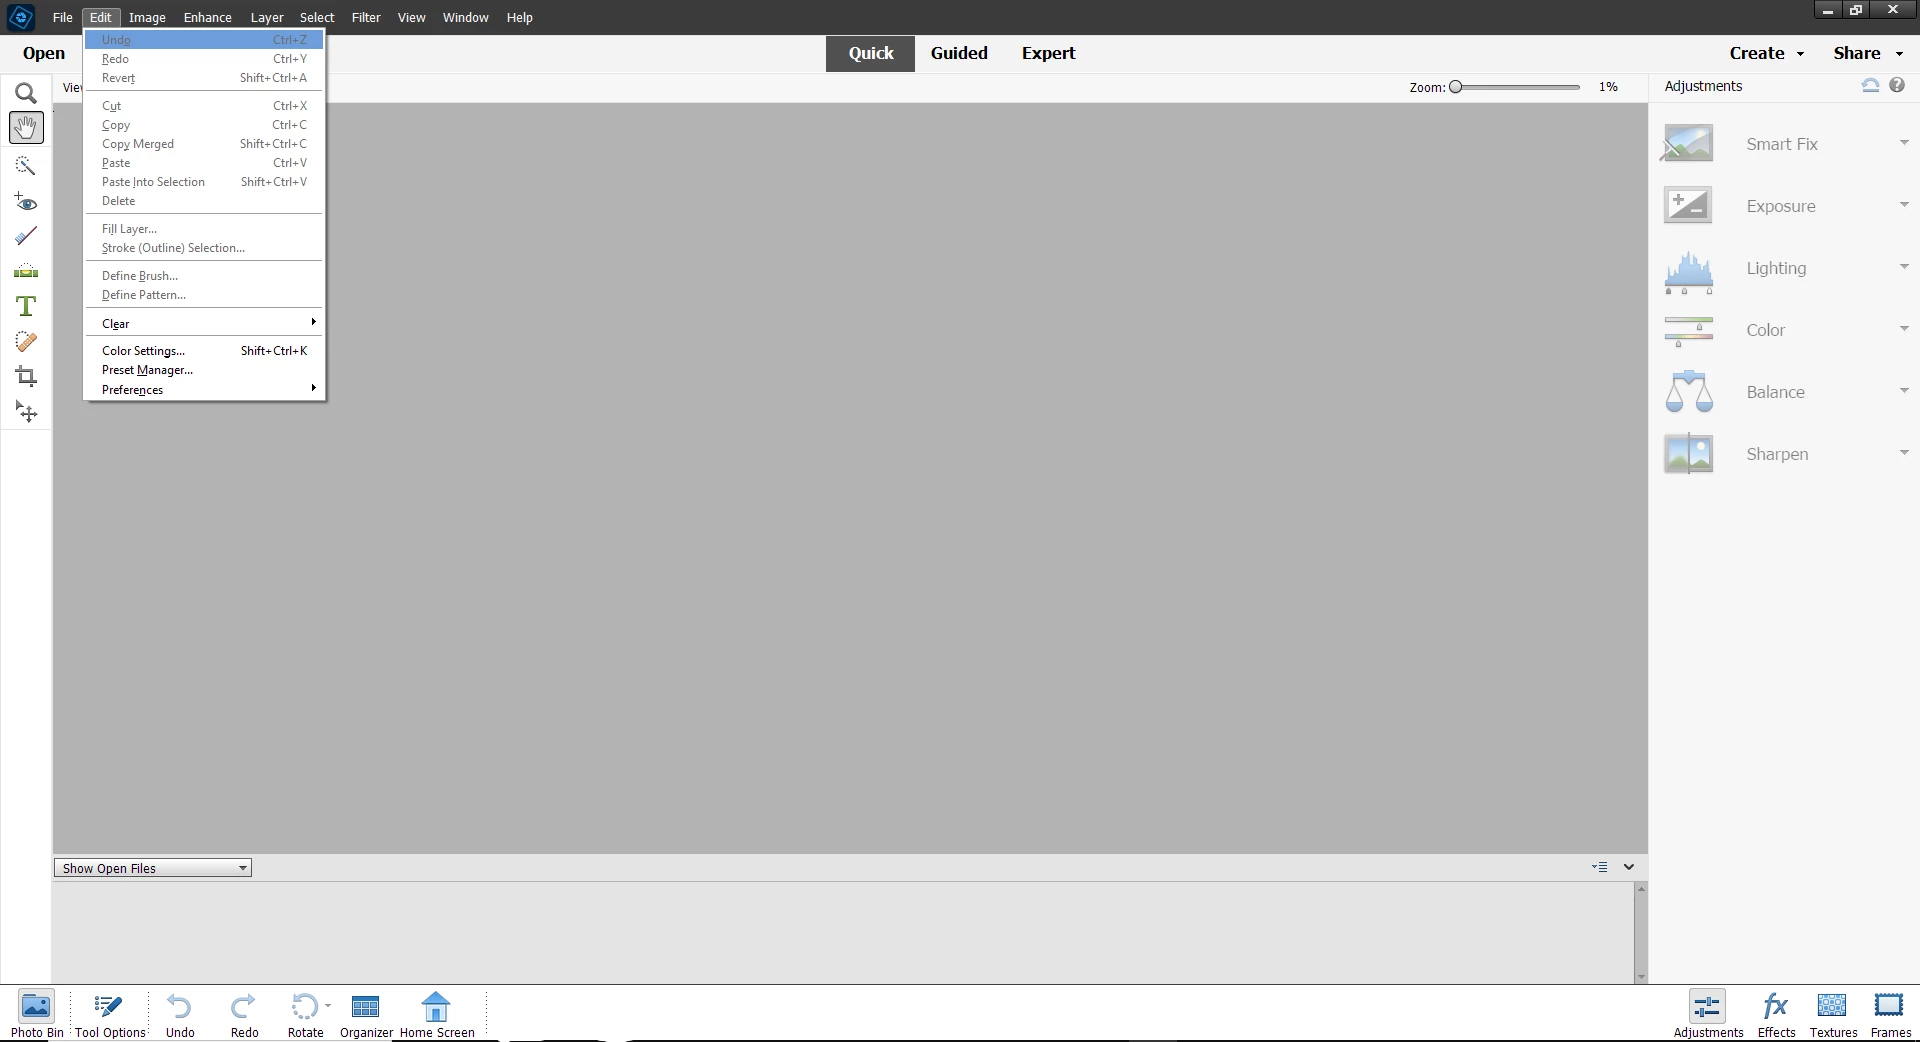The image size is (1920, 1042).
Task: Open the Filter menu
Action: click(366, 17)
